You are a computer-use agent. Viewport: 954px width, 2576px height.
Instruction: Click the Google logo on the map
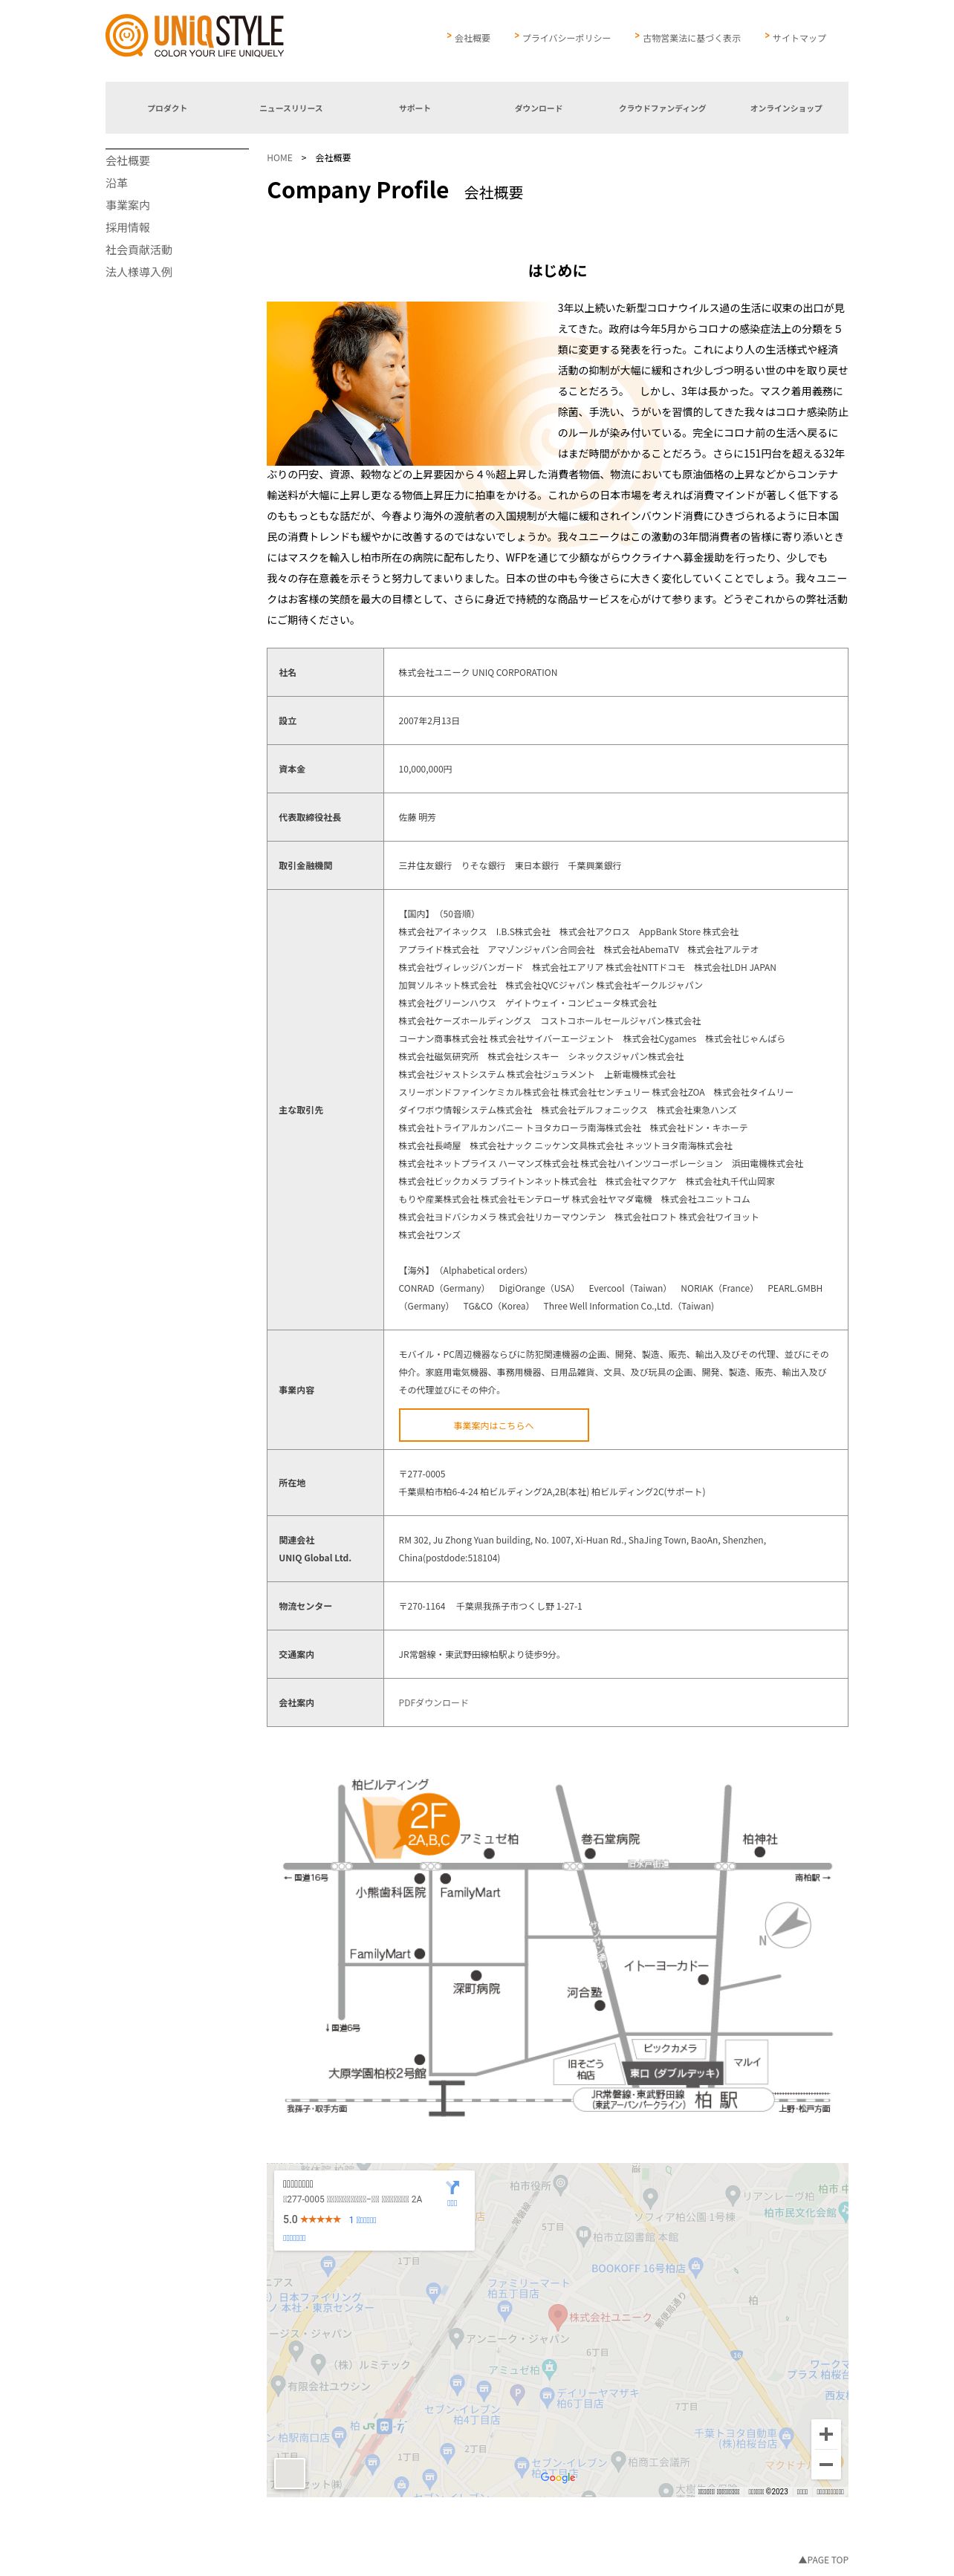tap(558, 2477)
